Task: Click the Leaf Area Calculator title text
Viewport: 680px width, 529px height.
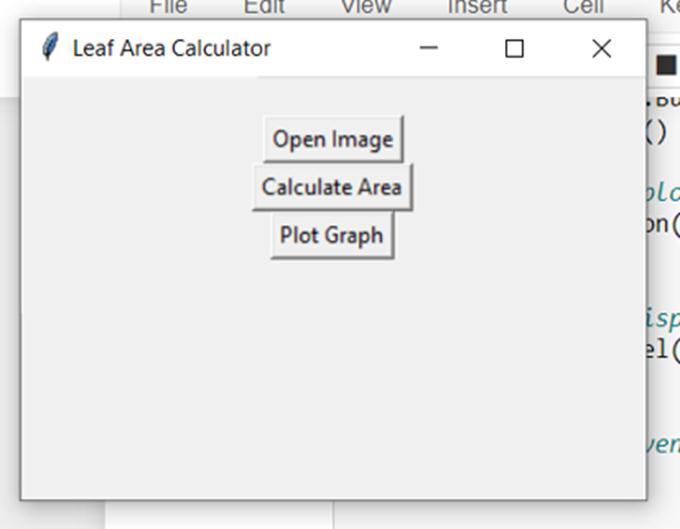Action: tap(172, 48)
